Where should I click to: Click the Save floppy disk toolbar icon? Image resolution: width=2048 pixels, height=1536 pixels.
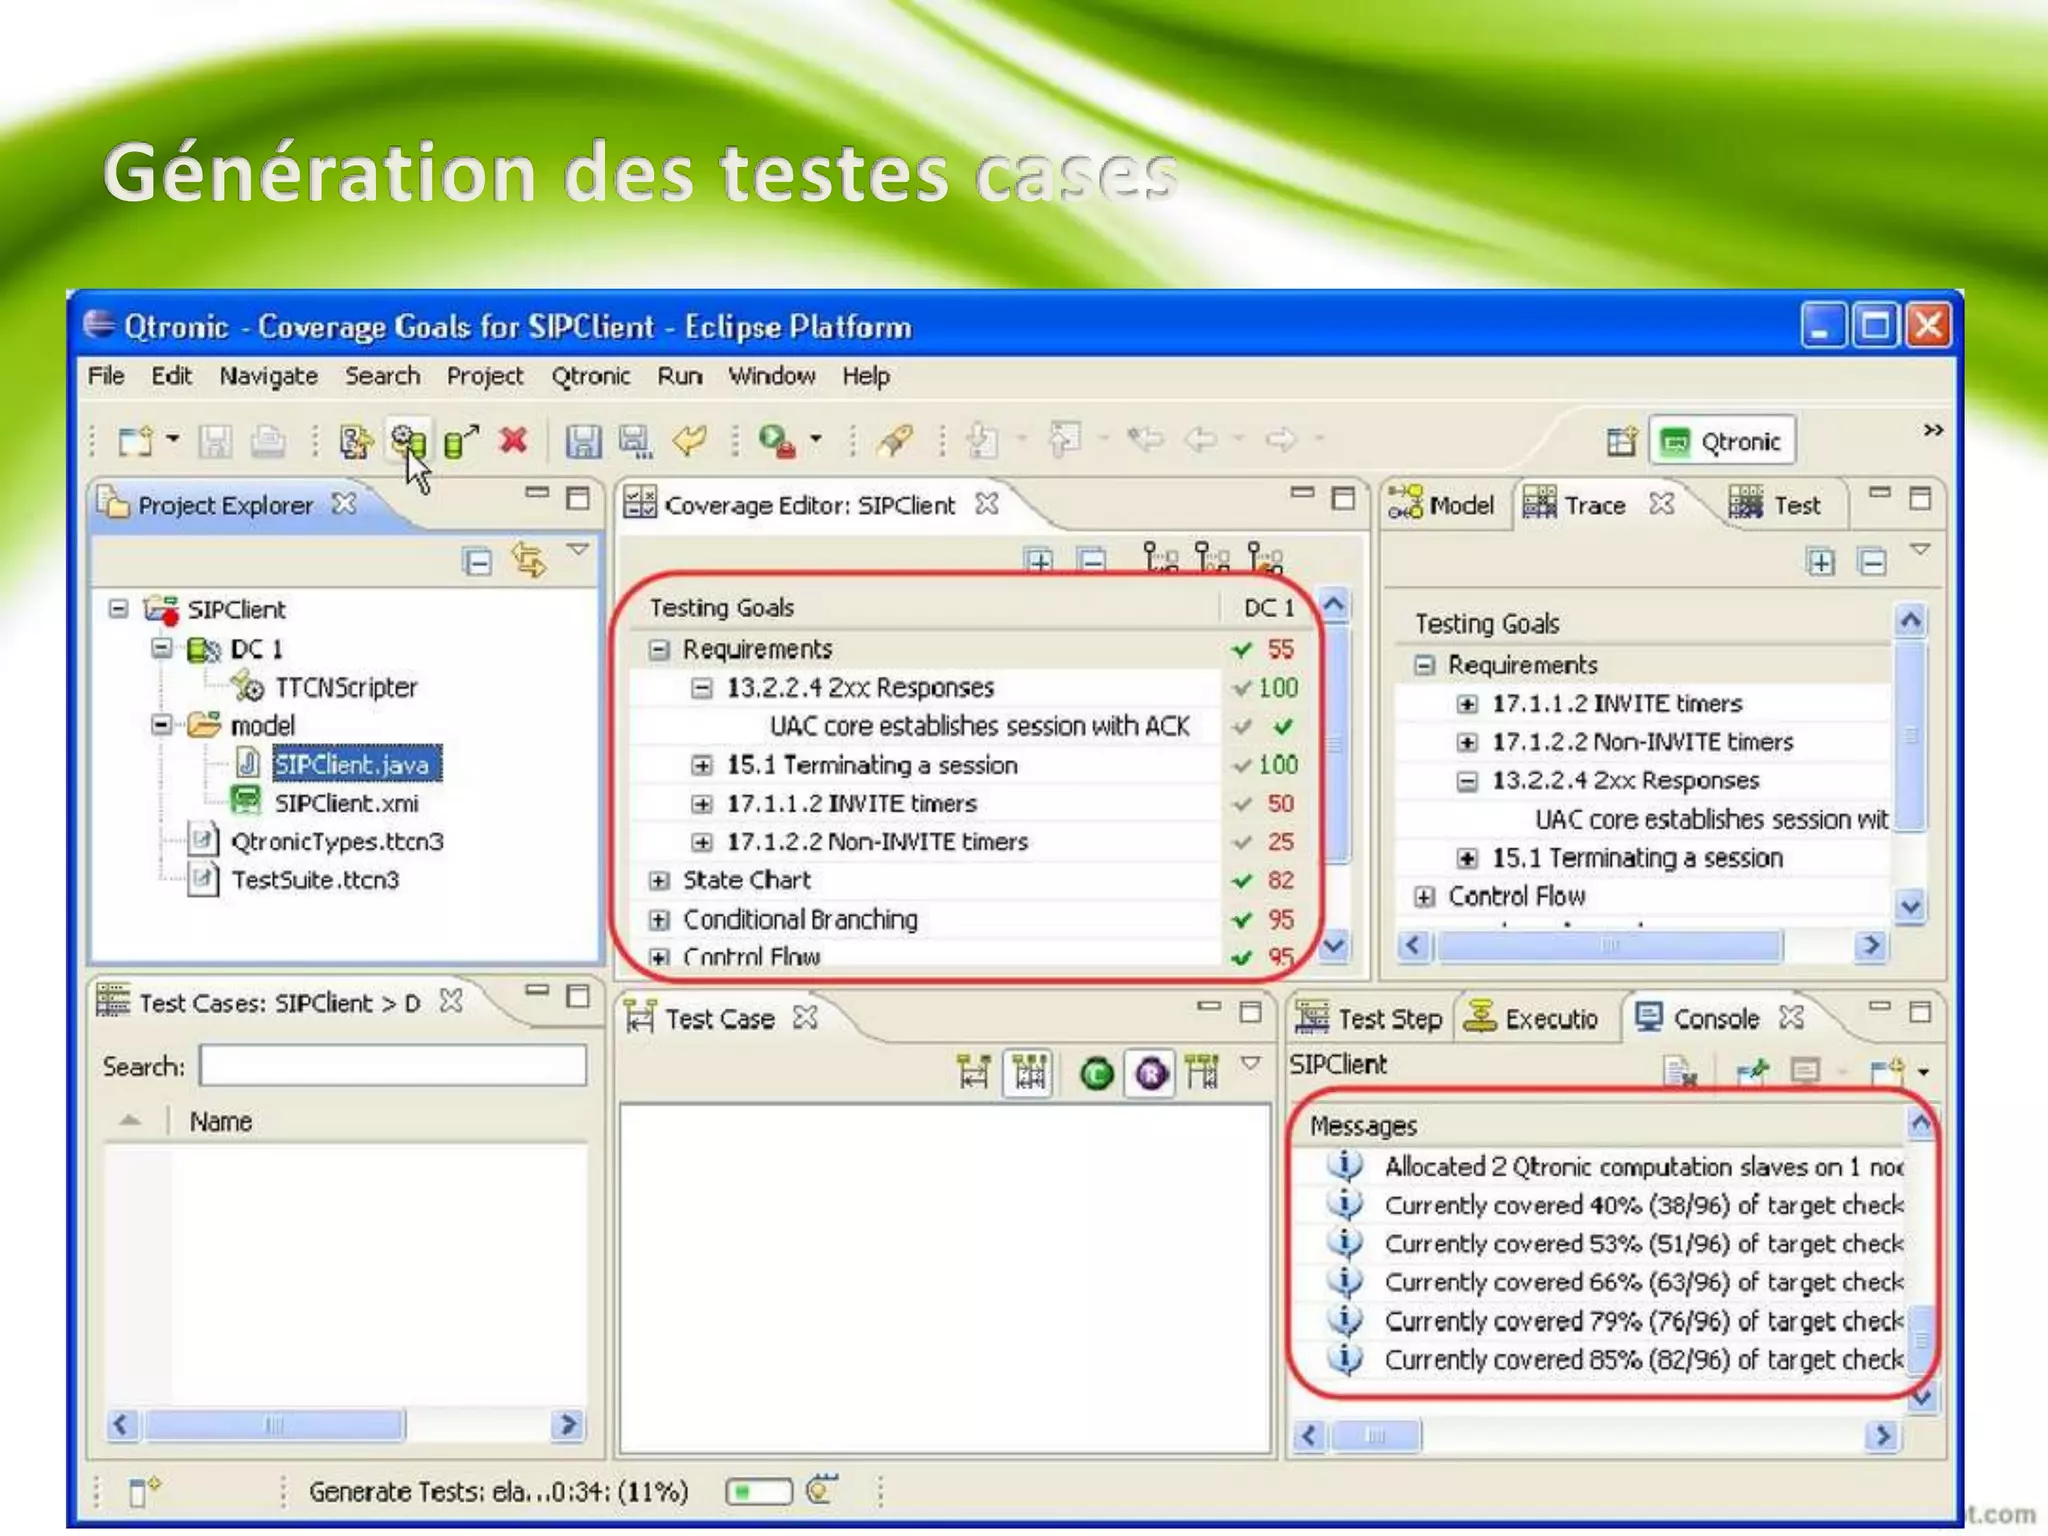point(583,440)
